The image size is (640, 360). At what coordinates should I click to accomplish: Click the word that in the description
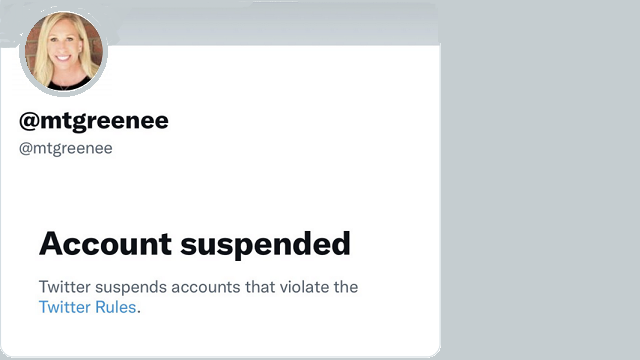(260, 287)
